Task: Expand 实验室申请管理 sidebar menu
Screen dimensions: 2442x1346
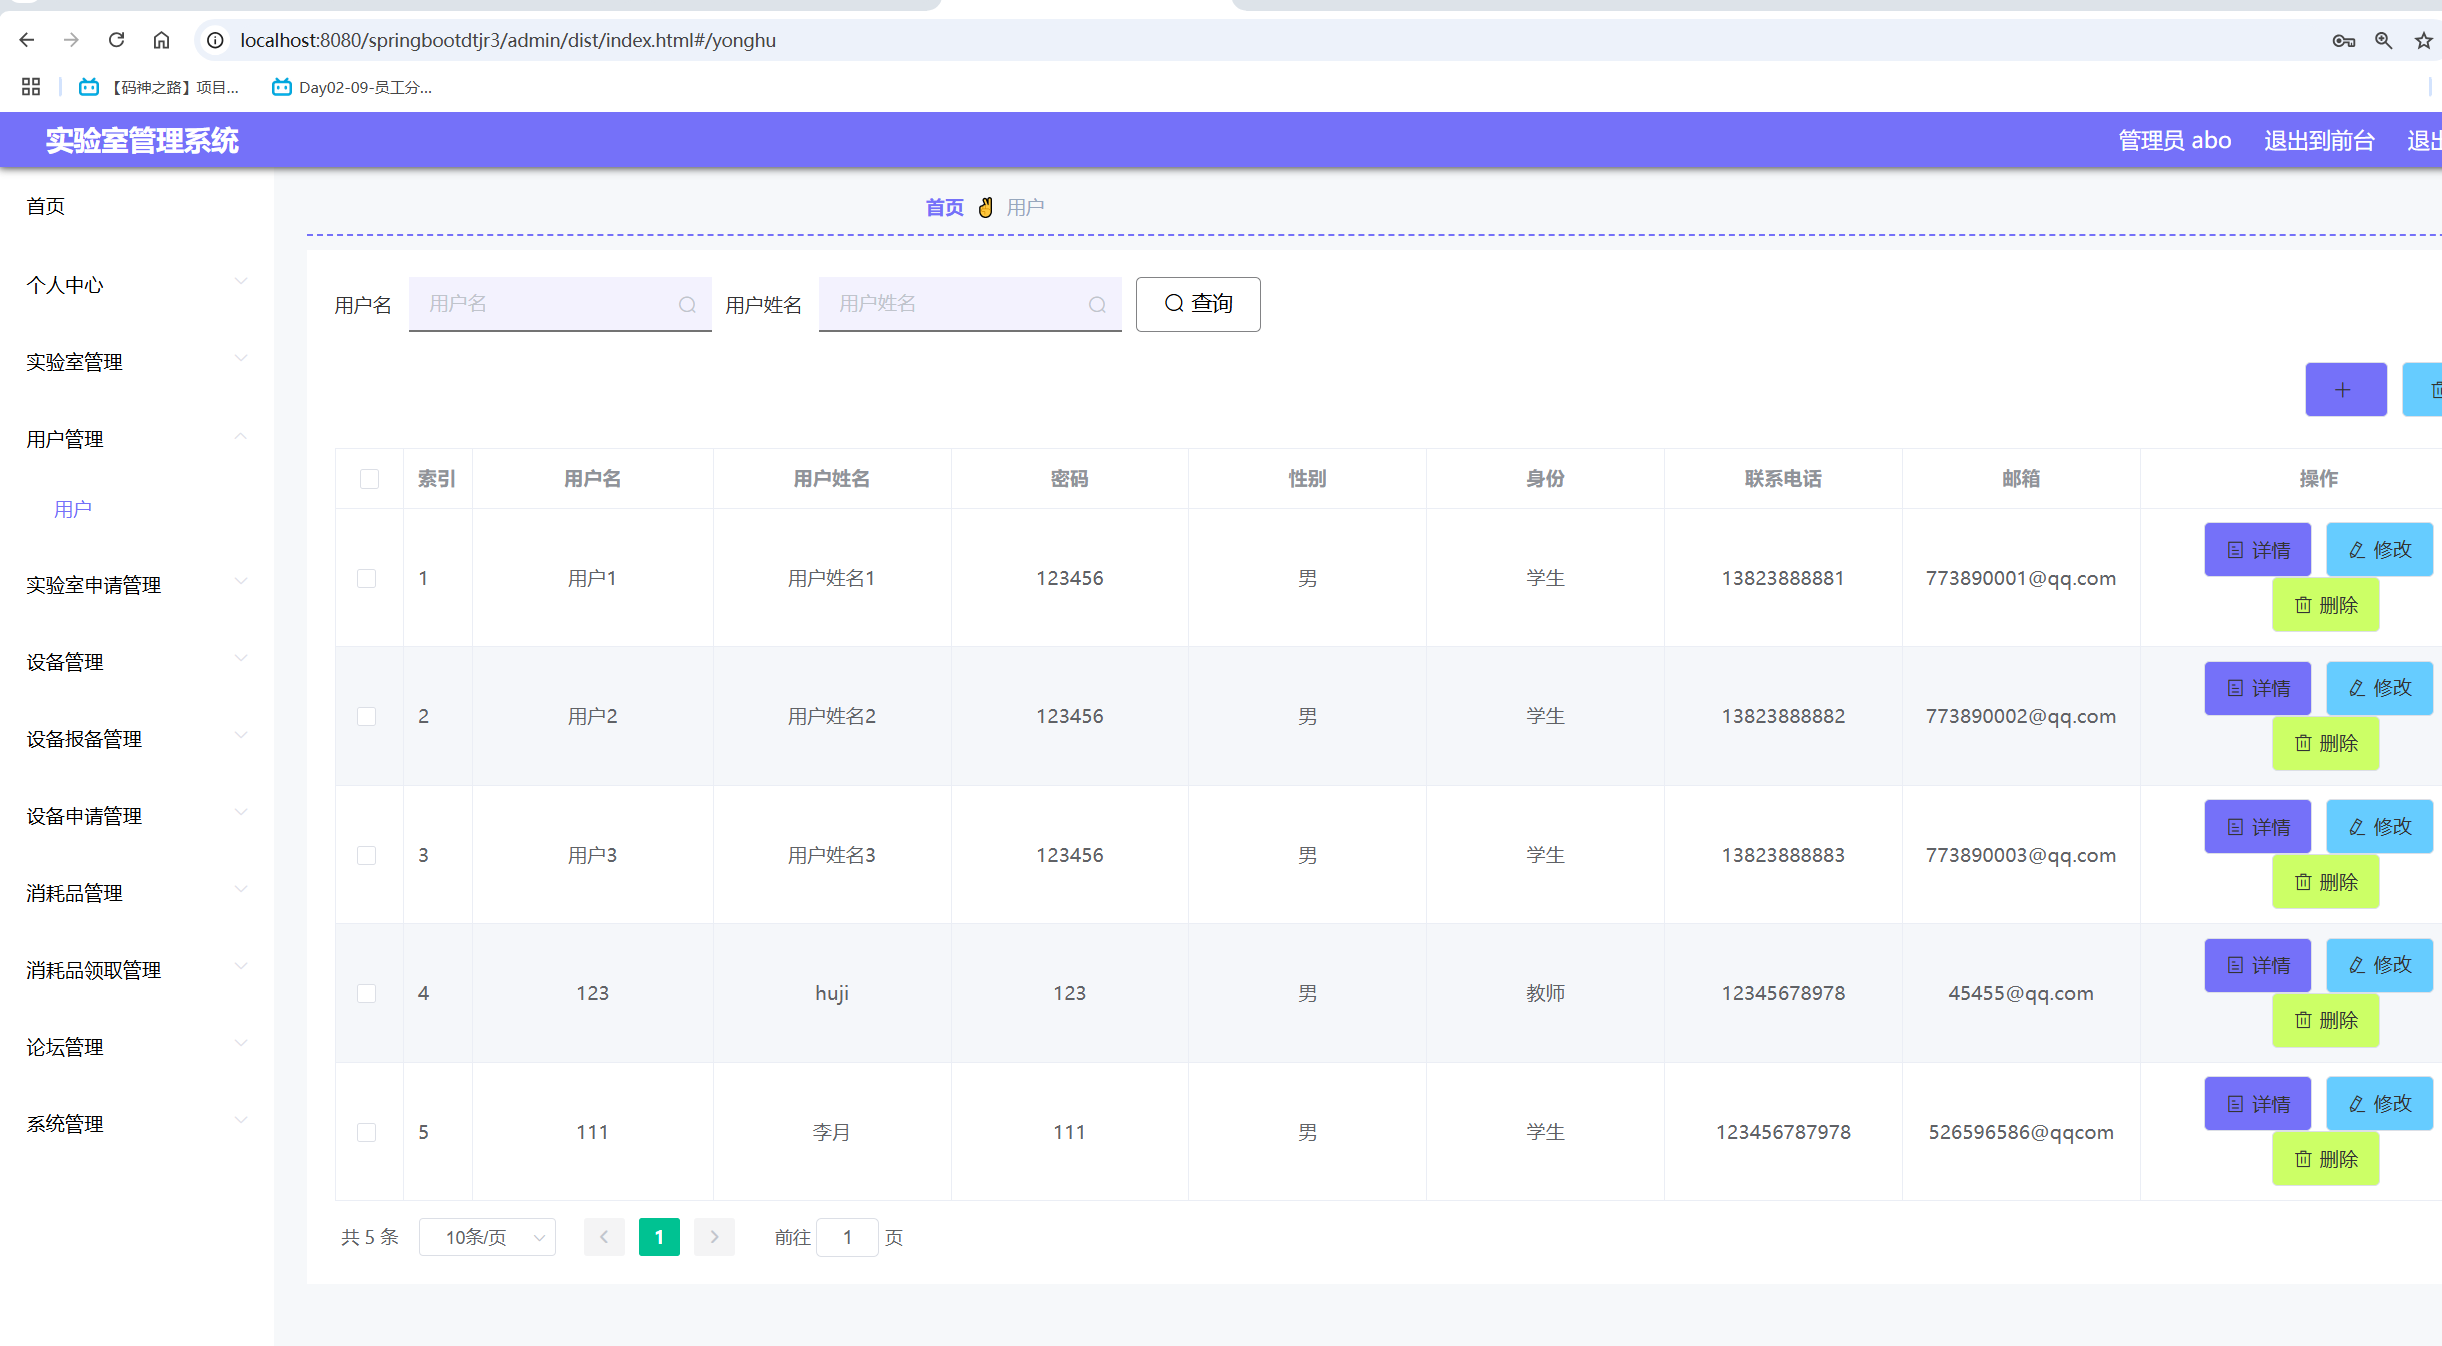Action: pyautogui.click(x=137, y=585)
